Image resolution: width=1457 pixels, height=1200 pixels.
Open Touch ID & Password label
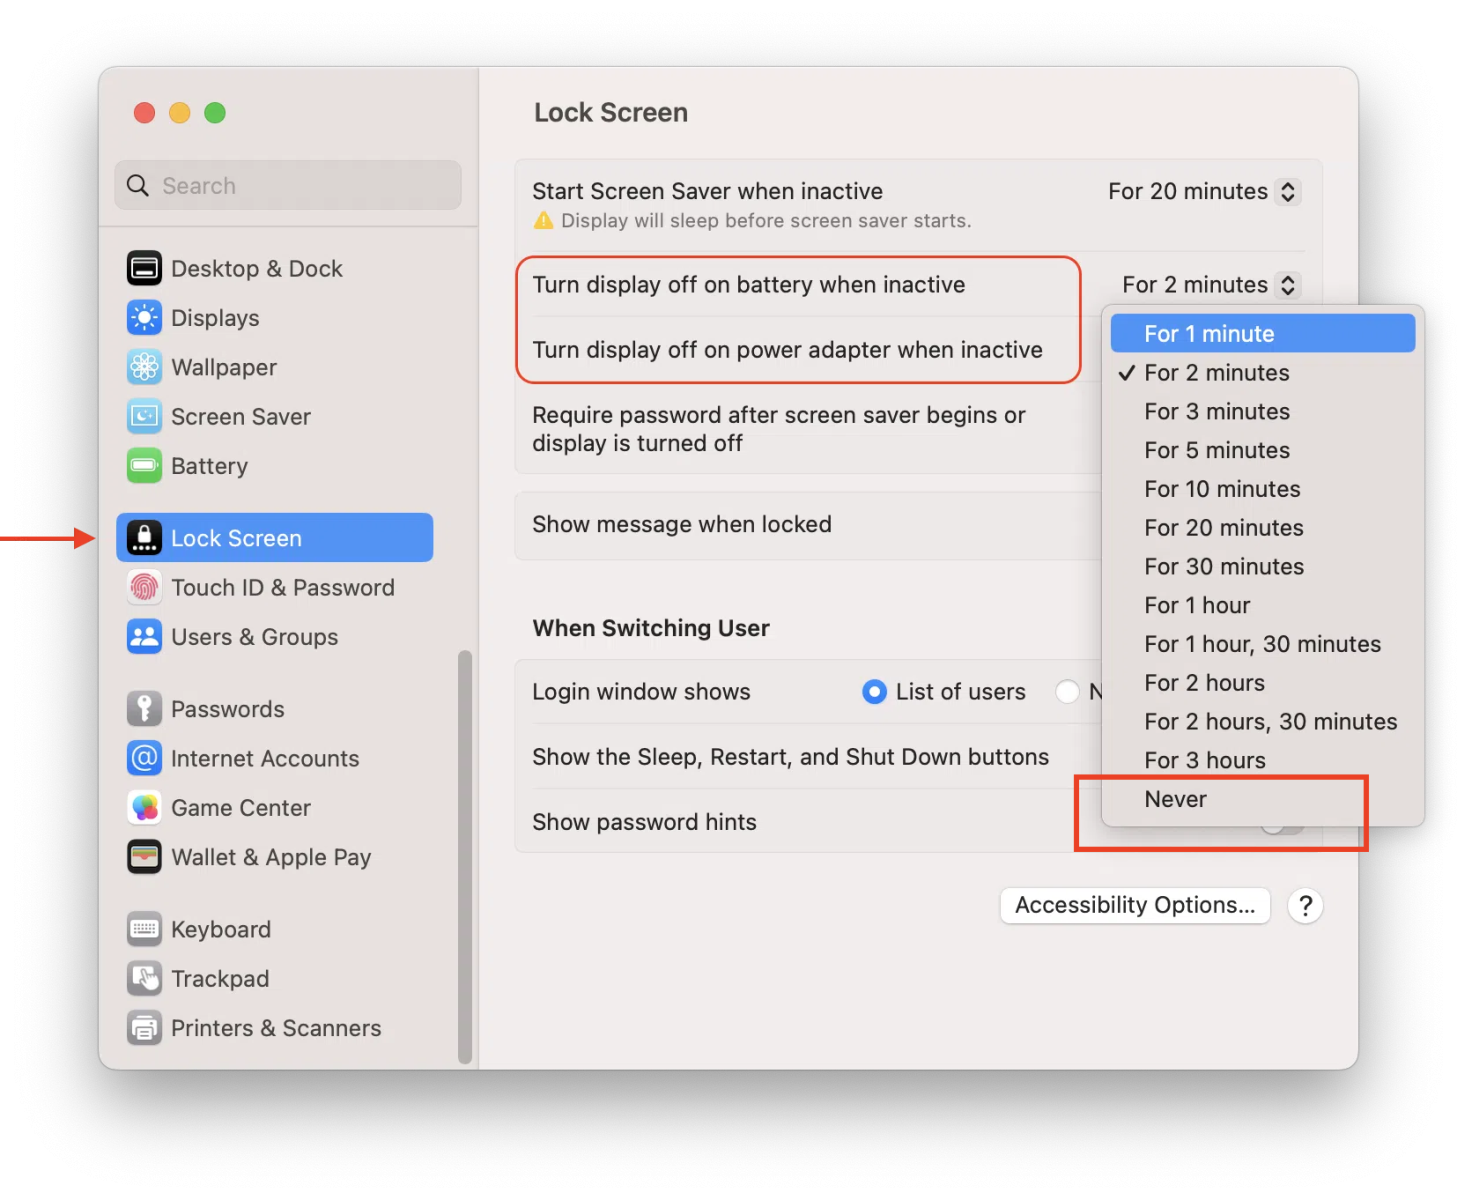pos(283,587)
